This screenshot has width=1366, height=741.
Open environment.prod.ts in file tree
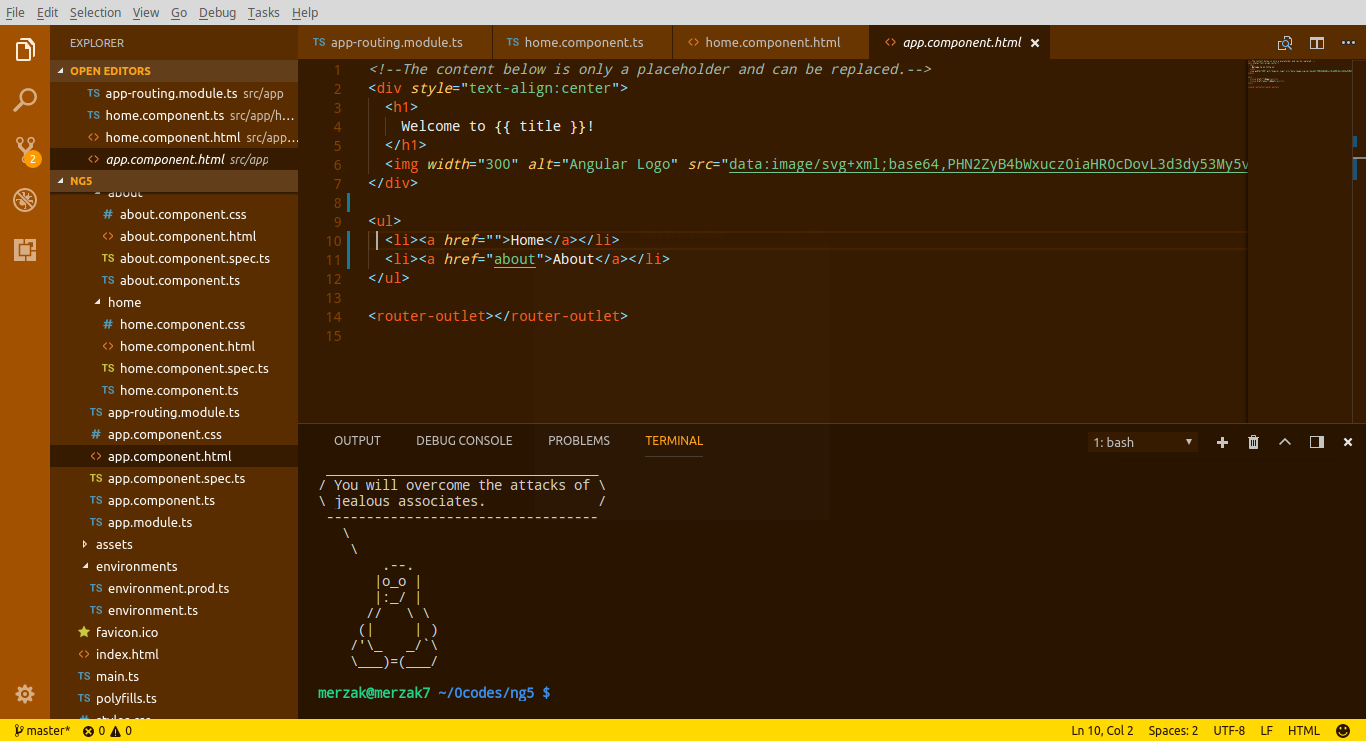(168, 588)
